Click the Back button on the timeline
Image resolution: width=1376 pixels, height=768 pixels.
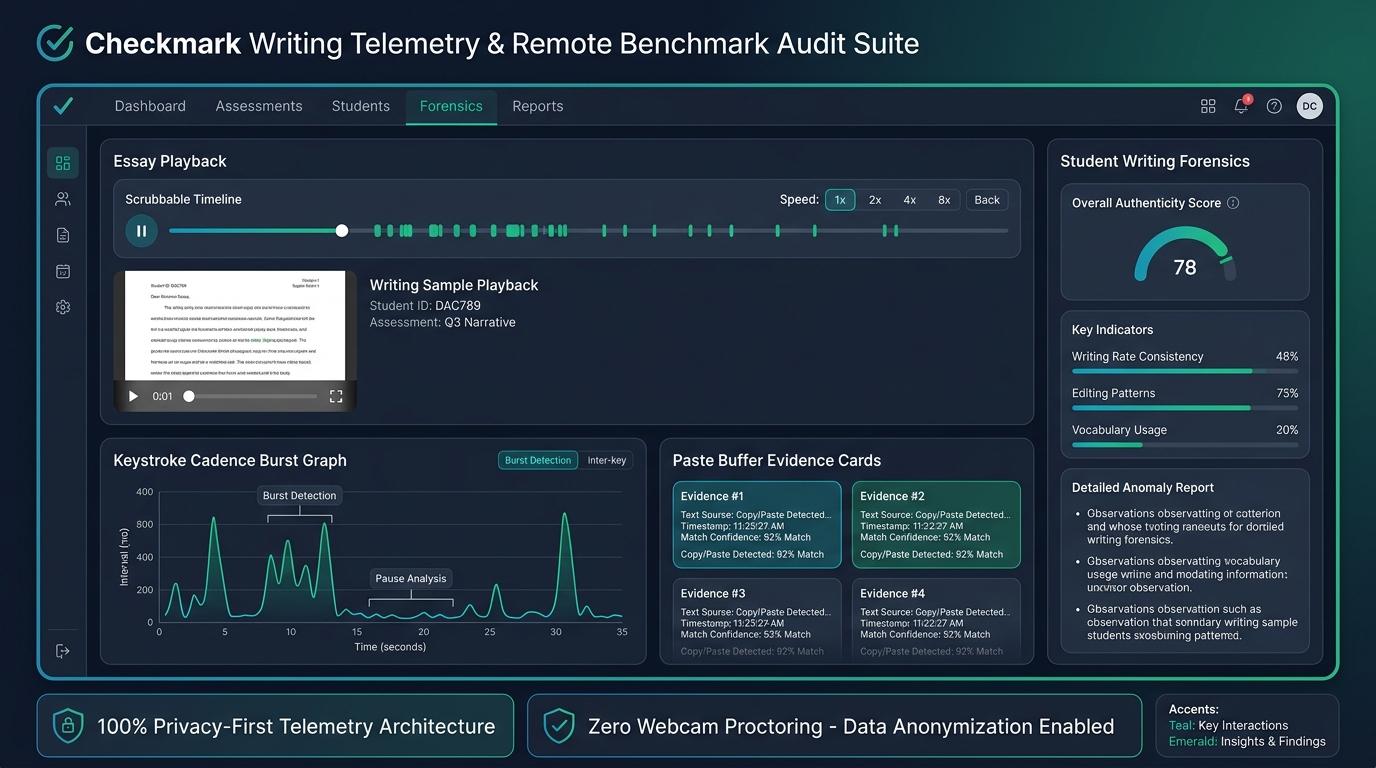pyautogui.click(x=987, y=200)
